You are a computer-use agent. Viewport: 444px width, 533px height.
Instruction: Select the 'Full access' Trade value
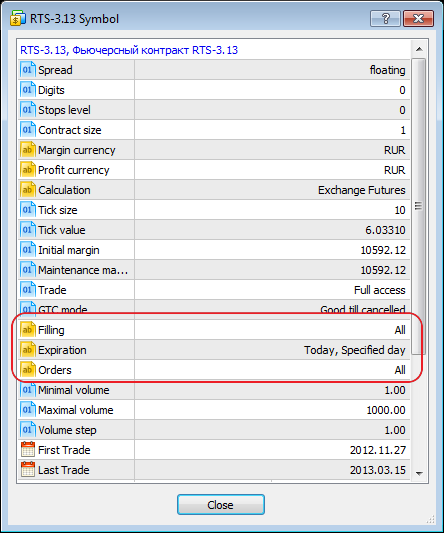click(x=380, y=290)
